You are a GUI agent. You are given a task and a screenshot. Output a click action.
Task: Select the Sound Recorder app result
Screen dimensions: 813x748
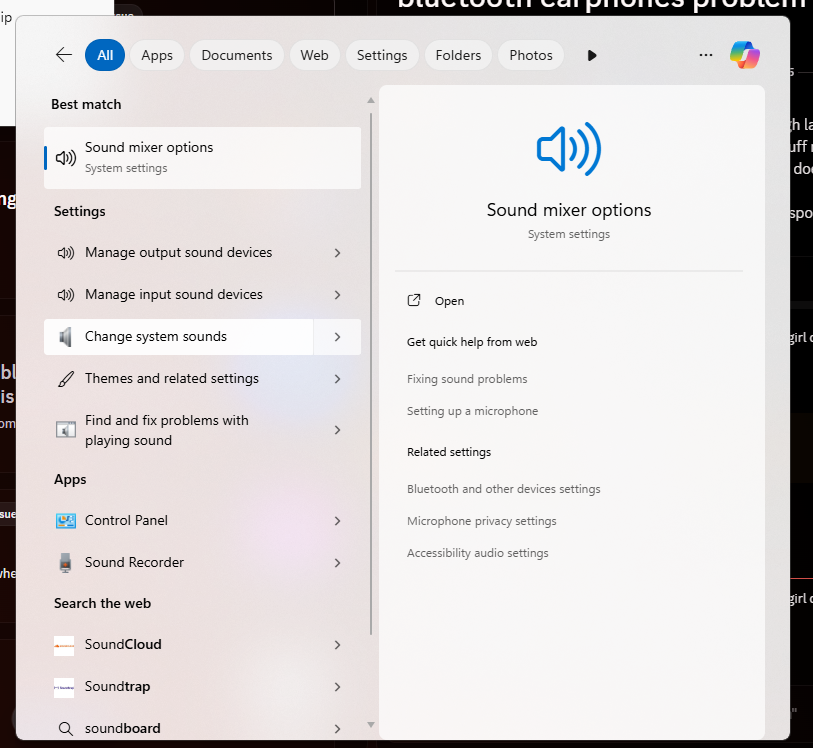pyautogui.click(x=202, y=562)
